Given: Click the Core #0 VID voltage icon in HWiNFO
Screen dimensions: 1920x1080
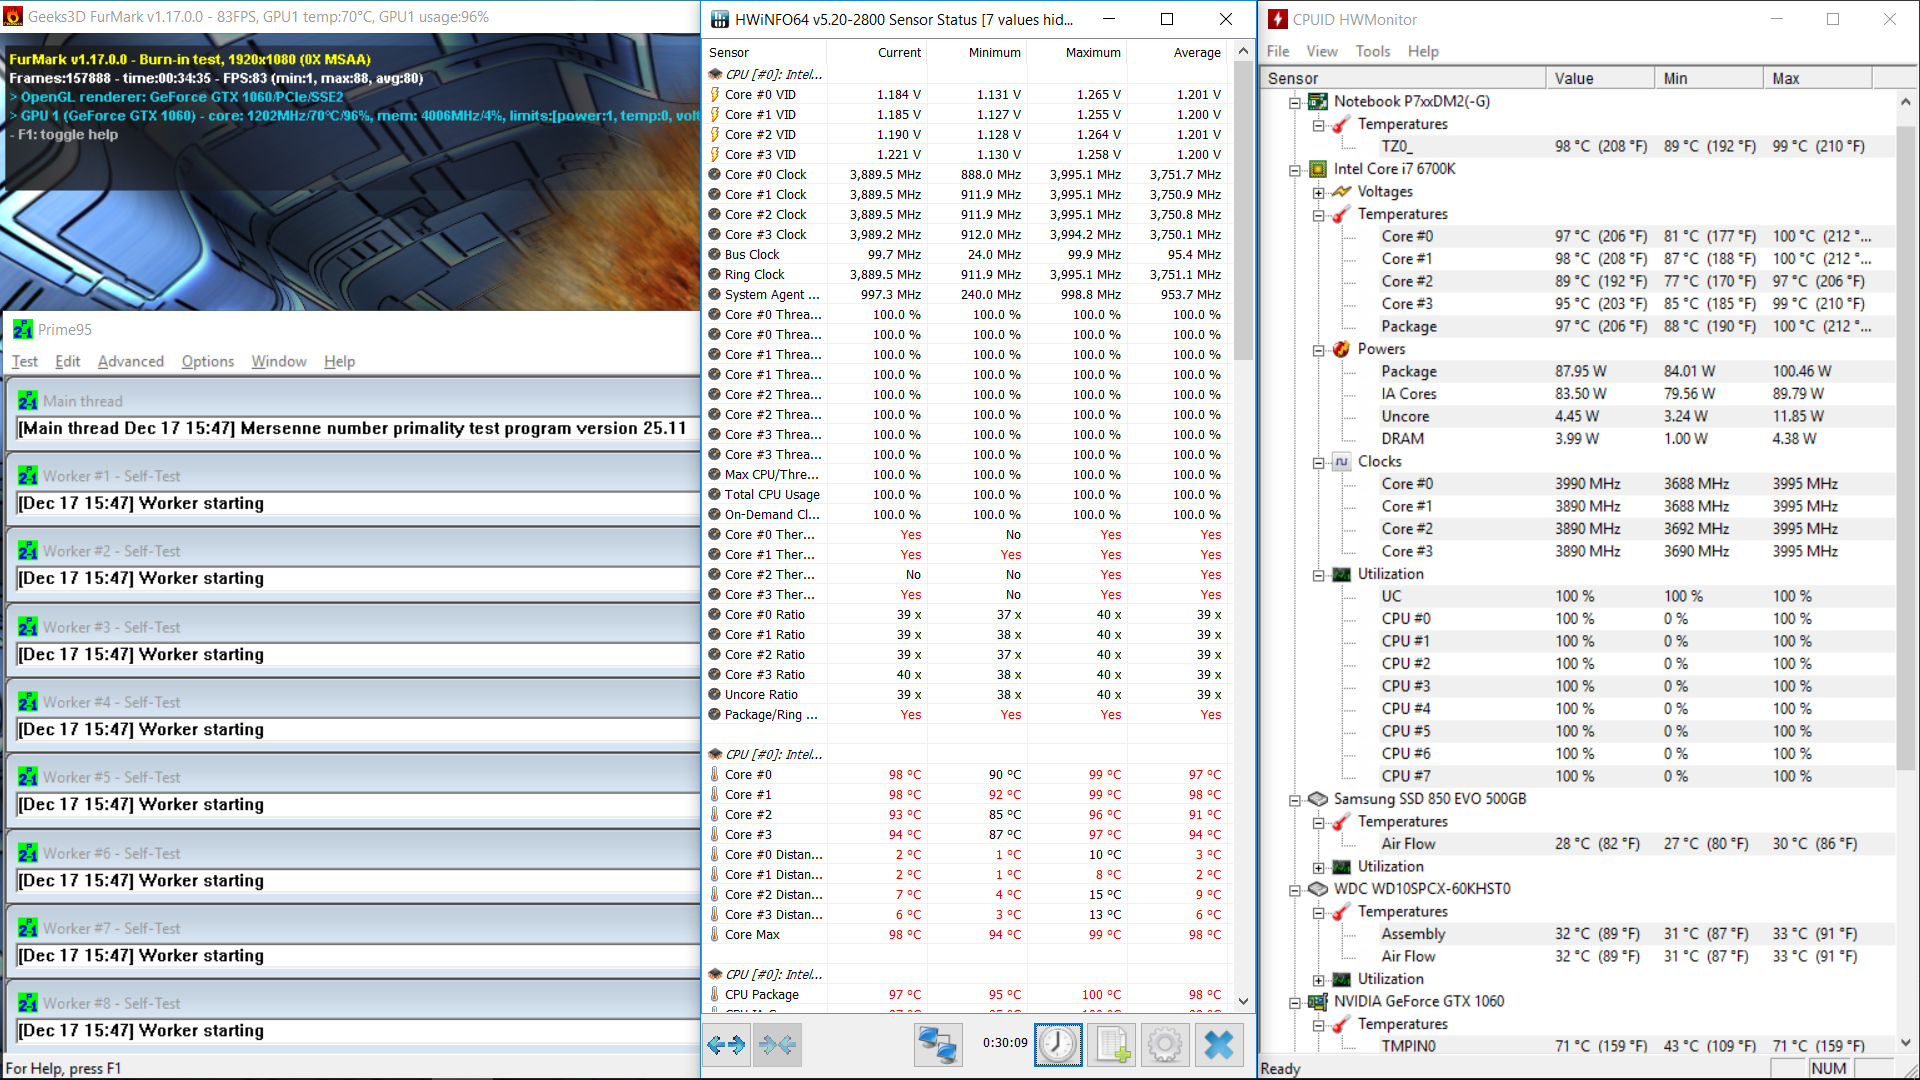Looking at the screenshot, I should (715, 94).
